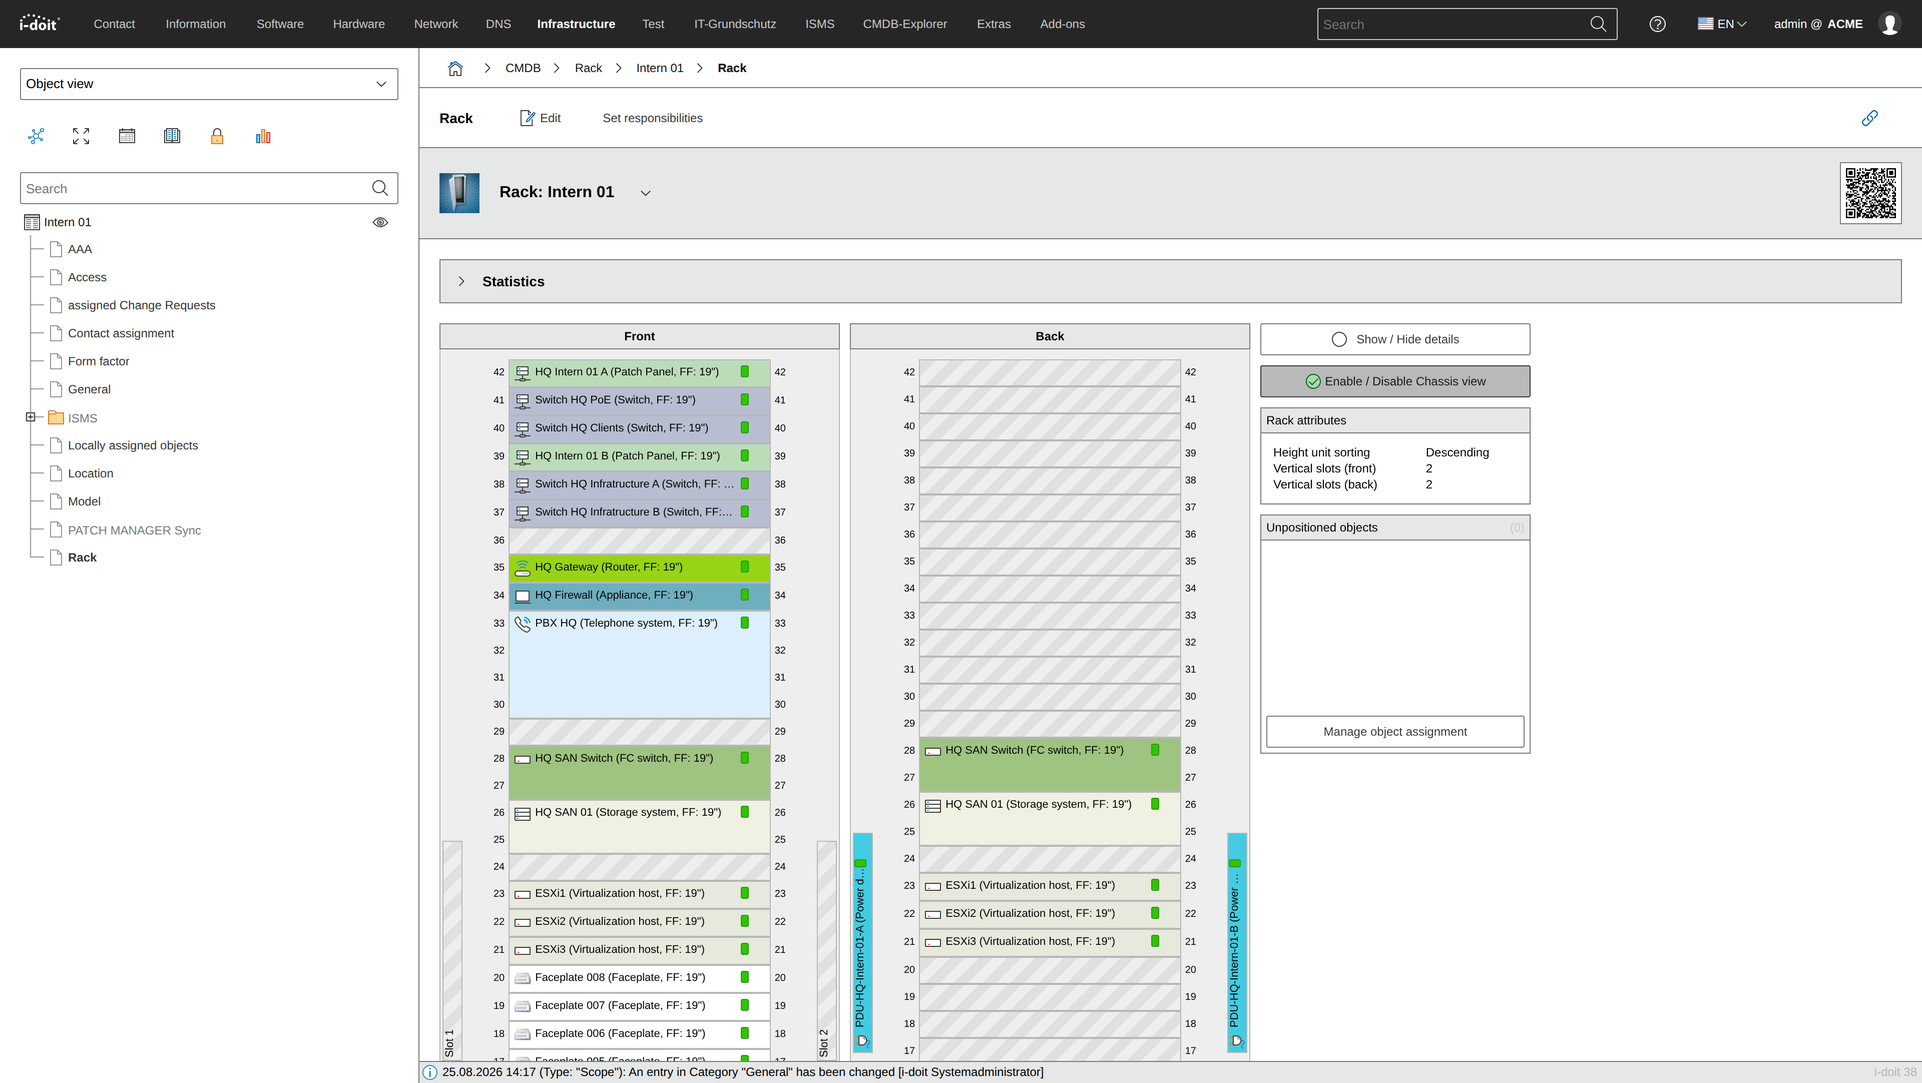Click back ESXi3 virtualization host entry
Screen dimensions: 1922x1083
pyautogui.click(x=1049, y=942)
